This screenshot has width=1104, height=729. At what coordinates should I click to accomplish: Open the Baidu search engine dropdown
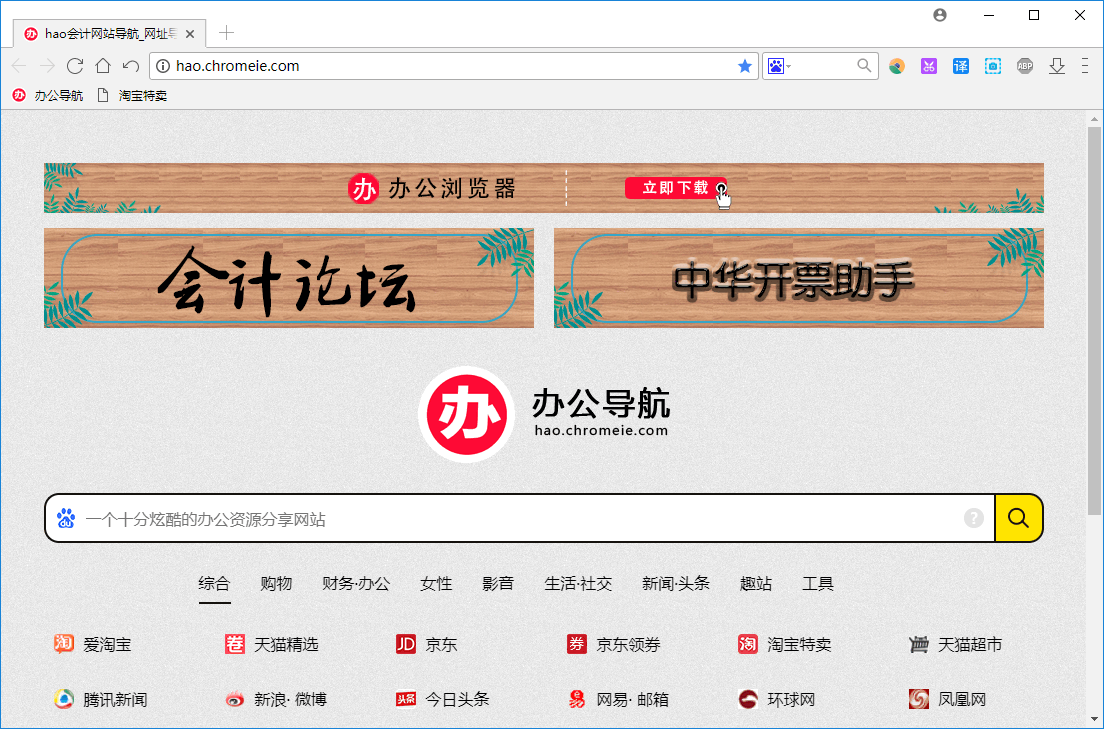point(779,66)
